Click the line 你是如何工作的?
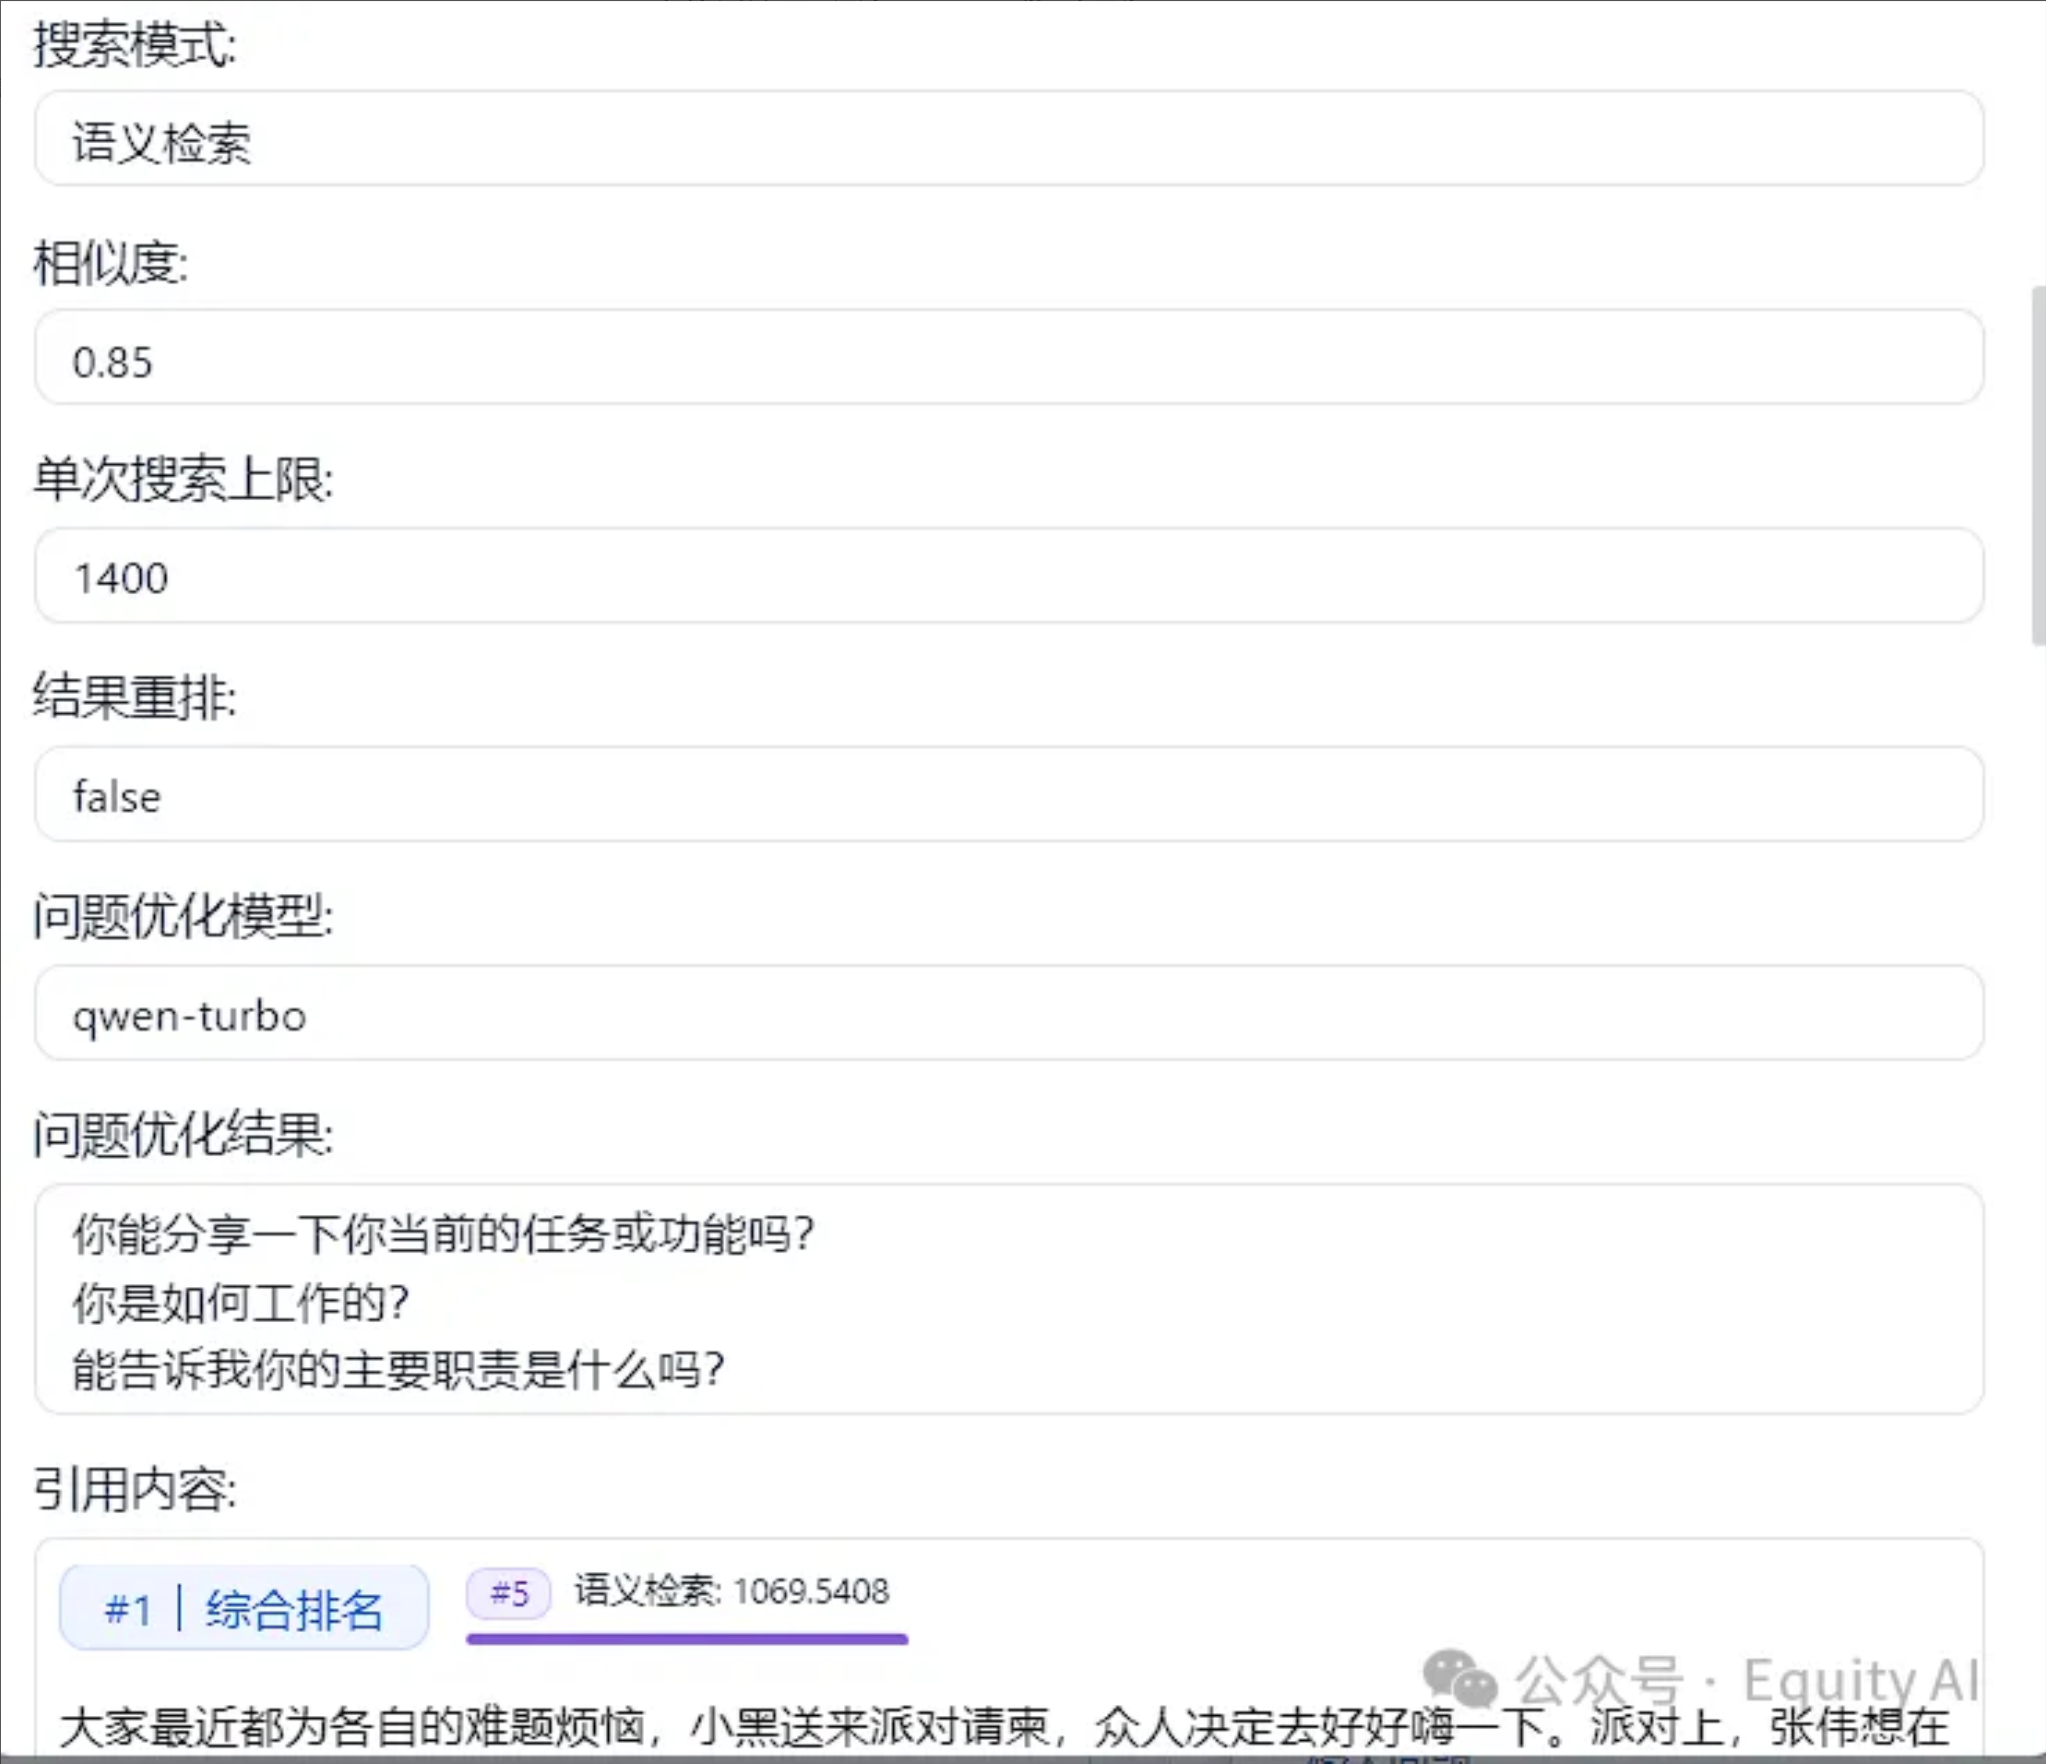This screenshot has width=2046, height=1764. coord(241,1303)
